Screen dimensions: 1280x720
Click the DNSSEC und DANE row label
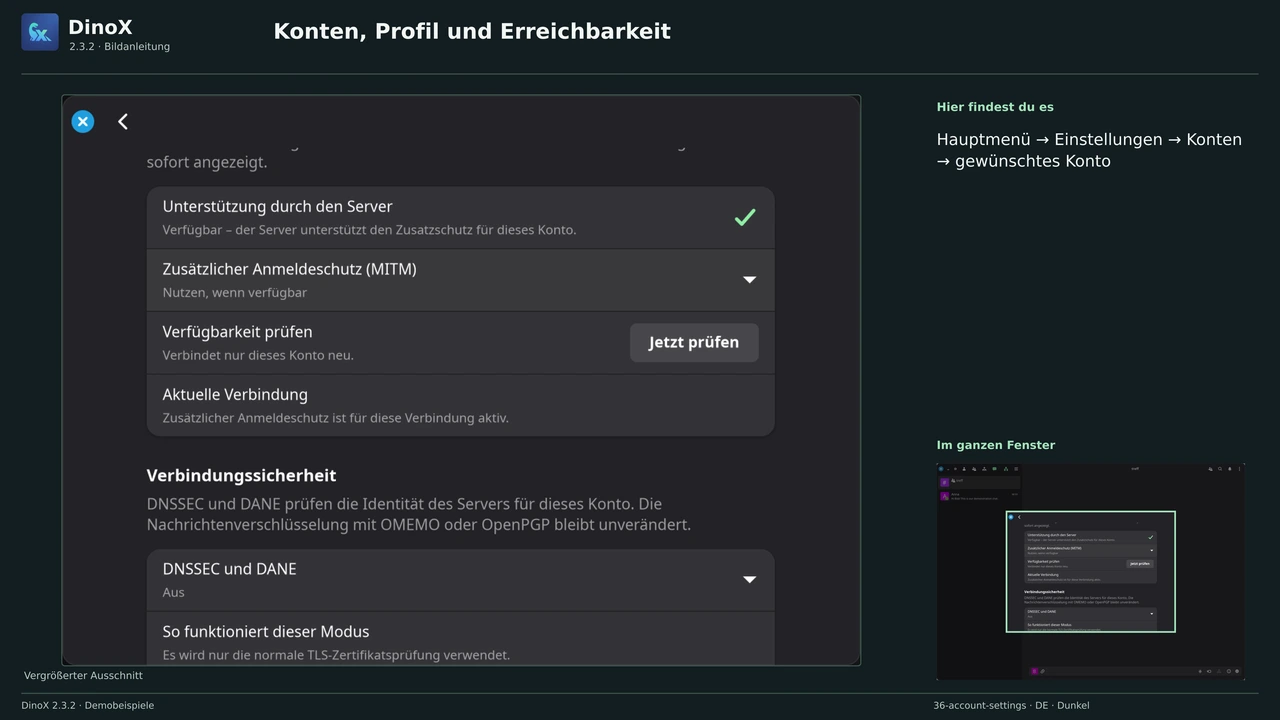pyautogui.click(x=229, y=569)
